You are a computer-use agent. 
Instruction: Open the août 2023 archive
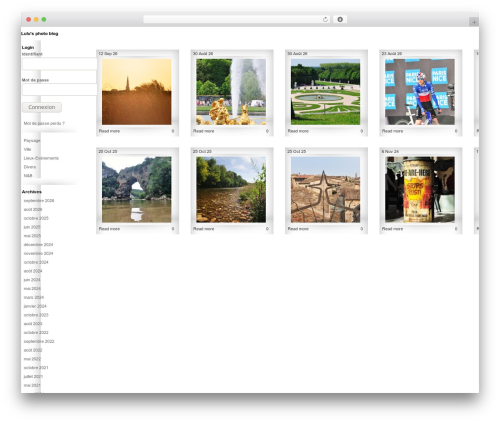33,324
